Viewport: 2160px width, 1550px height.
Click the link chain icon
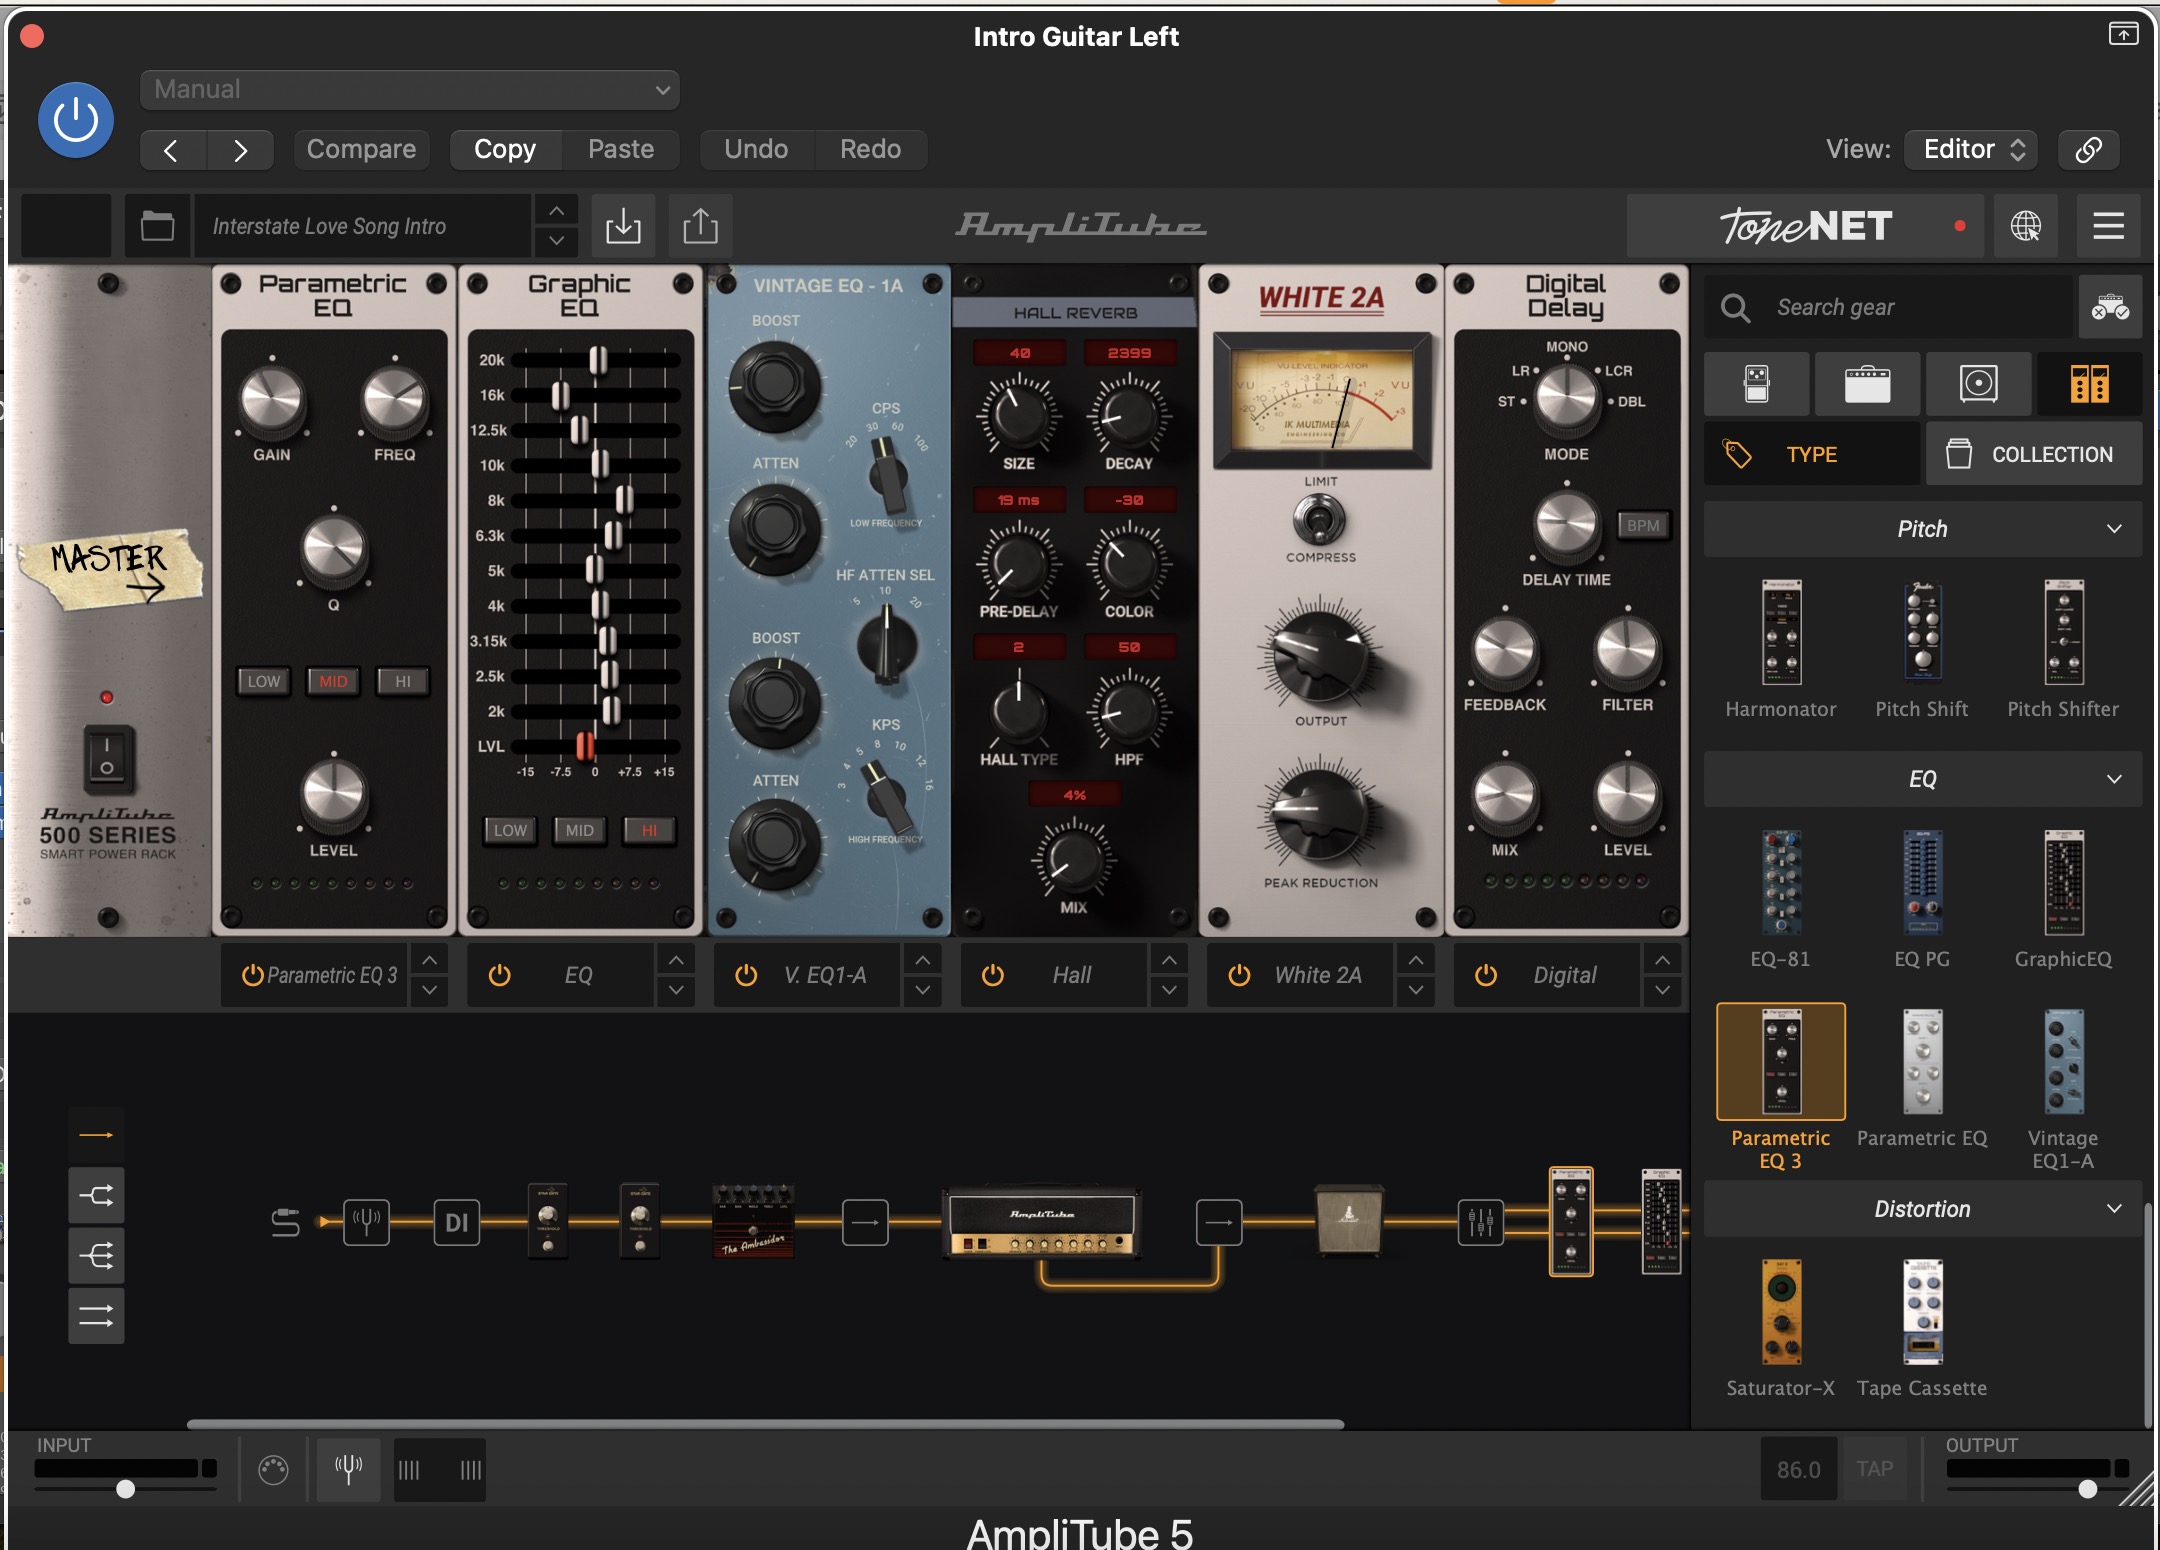point(2088,150)
